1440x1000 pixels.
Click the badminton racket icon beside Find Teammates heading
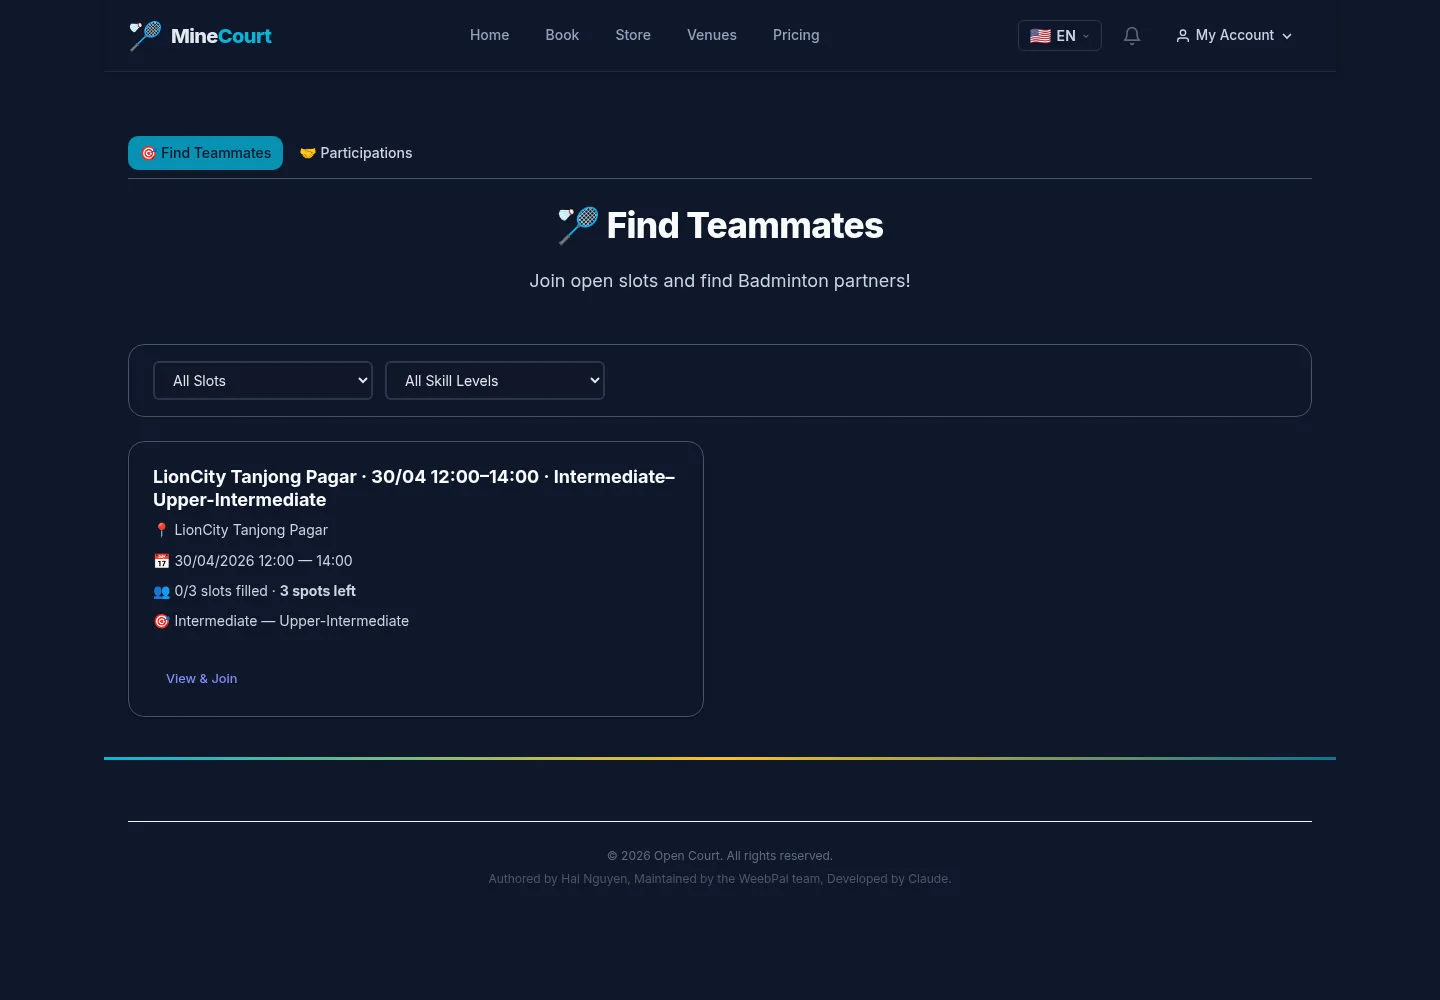(578, 226)
